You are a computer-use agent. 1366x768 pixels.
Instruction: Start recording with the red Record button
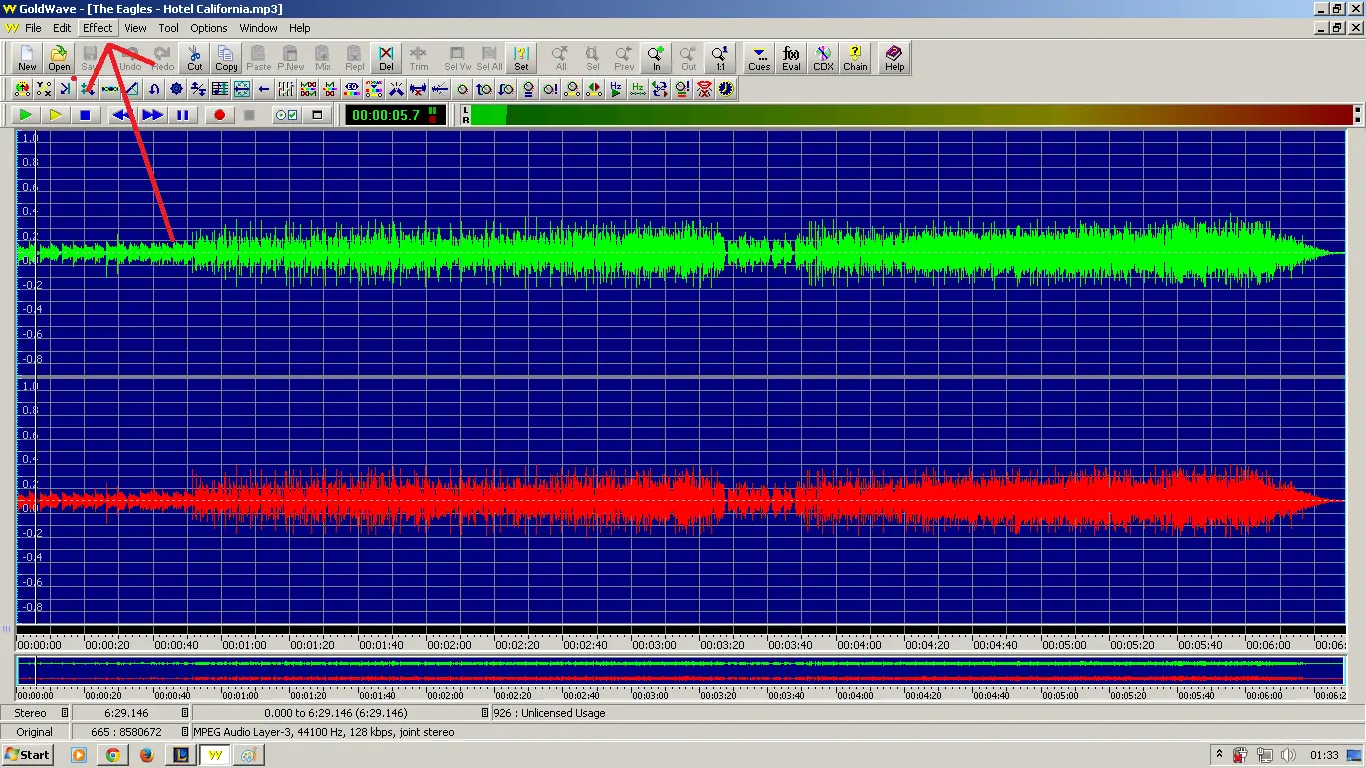[220, 115]
